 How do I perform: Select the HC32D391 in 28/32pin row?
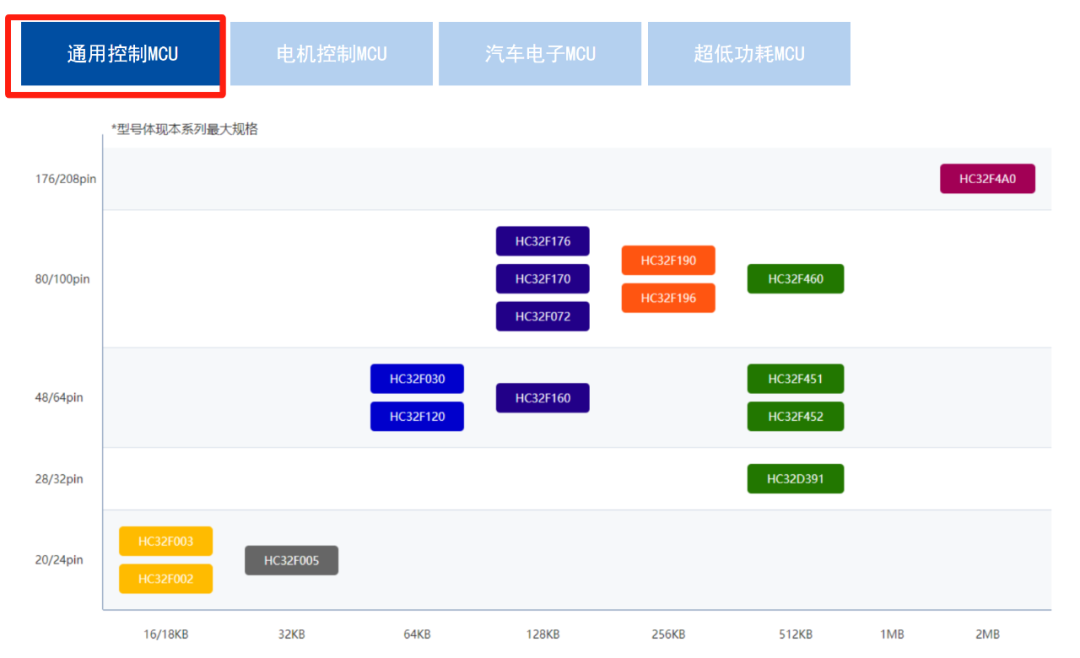pos(795,478)
